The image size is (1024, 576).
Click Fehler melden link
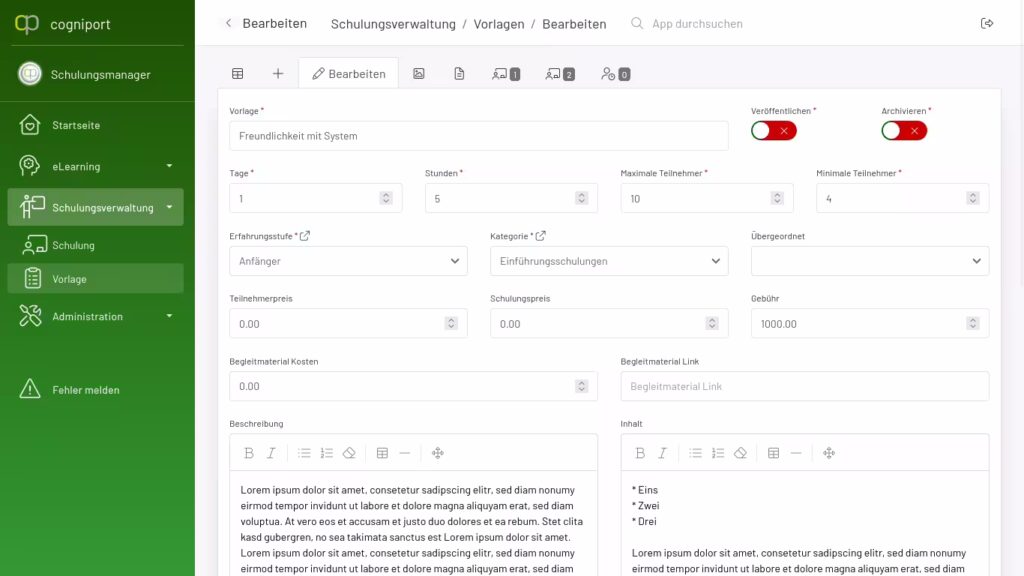(x=85, y=390)
